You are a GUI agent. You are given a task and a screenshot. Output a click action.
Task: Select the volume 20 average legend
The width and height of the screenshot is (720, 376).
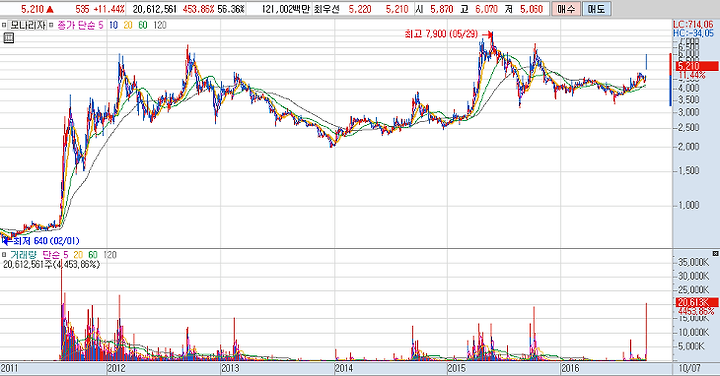pyautogui.click(x=78, y=255)
